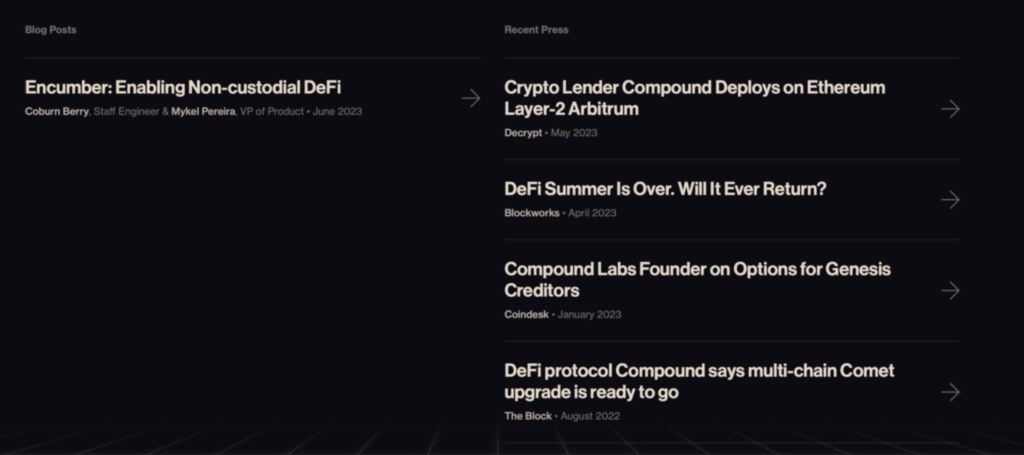Click the Coindesk source label
Screen dimensions: 1024x455
(x=527, y=315)
